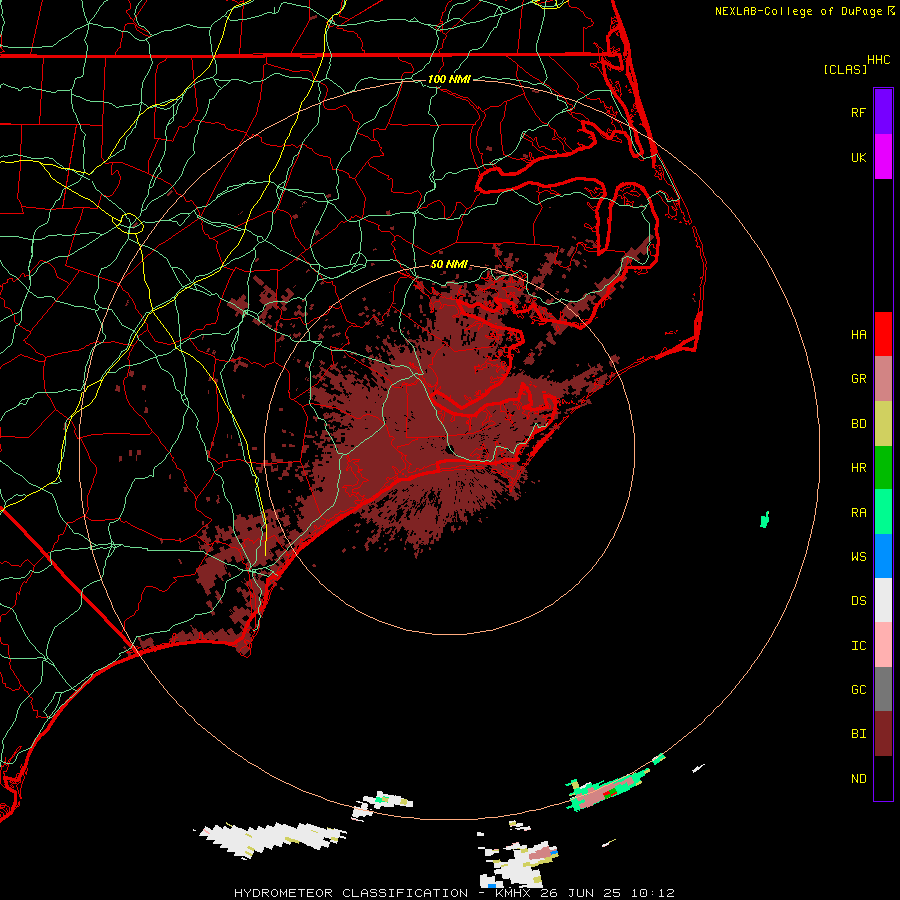
Task: Click the '100 NMI' range ring label
Action: coord(449,79)
